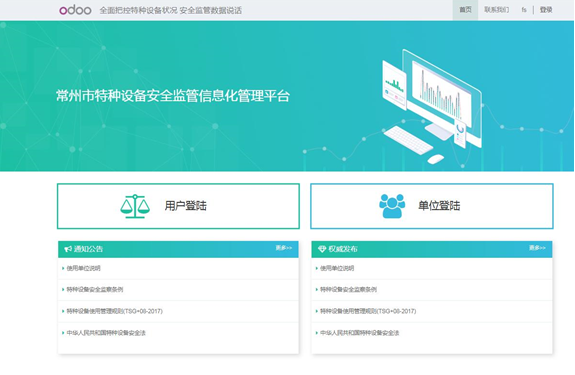Screen dimensions: 575x375
Task: Select the fs menu item
Action: coord(524,10)
